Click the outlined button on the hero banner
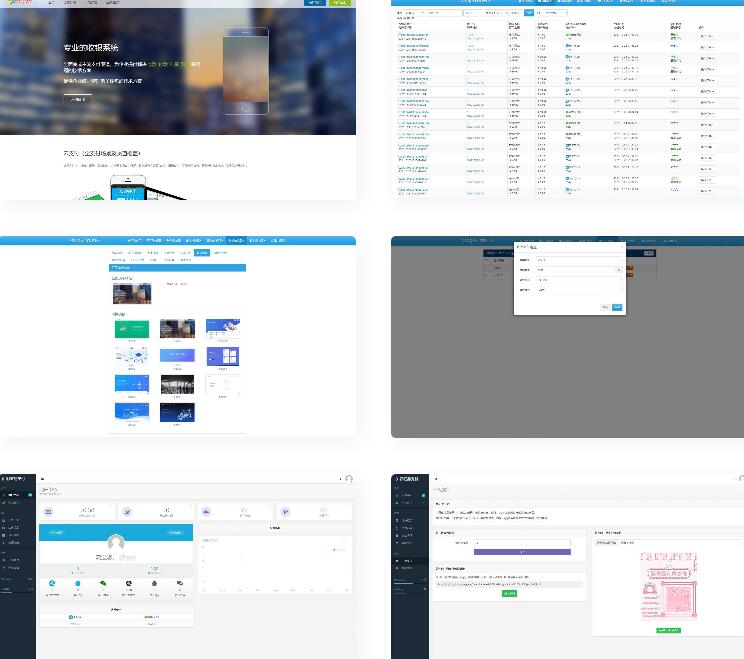 pyautogui.click(x=77, y=99)
